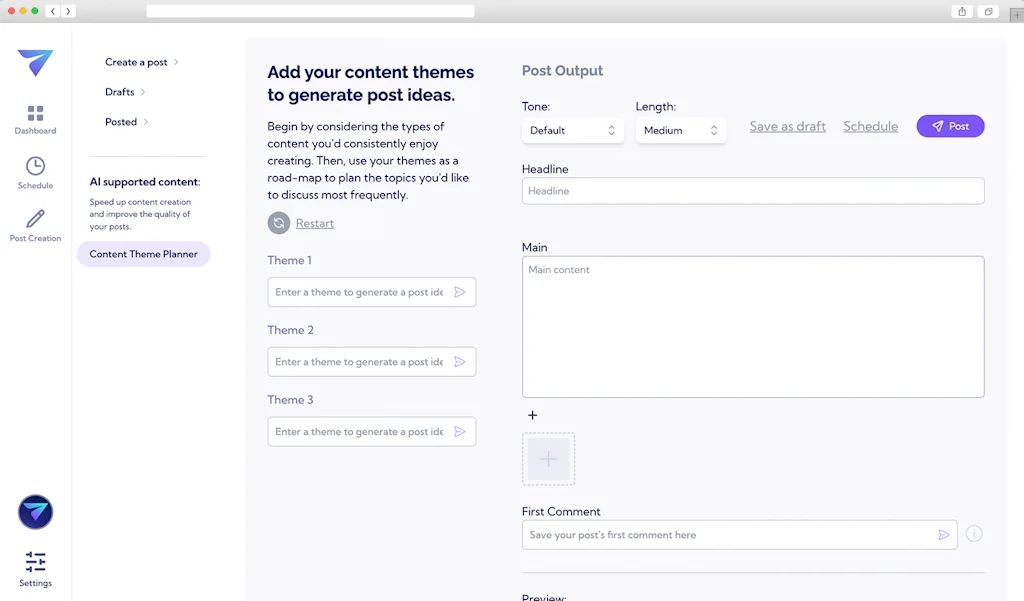This screenshot has width=1024, height=601.
Task: Open the Tone dropdown
Action: 572,130
